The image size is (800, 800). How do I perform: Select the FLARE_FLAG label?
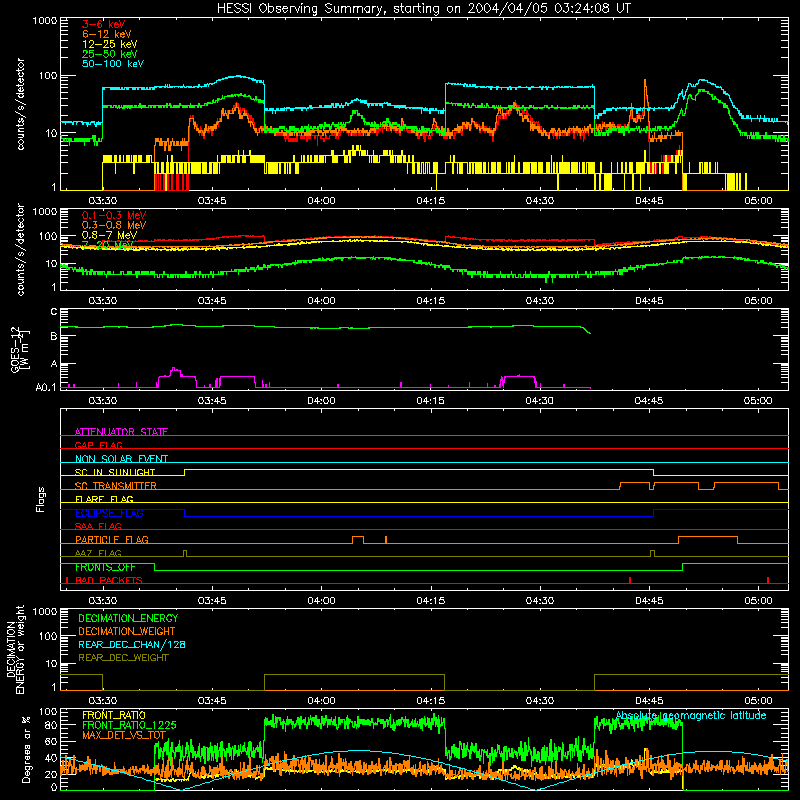pos(104,499)
